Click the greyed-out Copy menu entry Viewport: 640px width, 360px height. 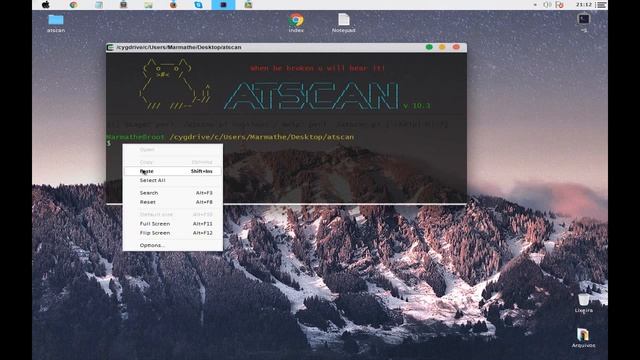point(173,162)
